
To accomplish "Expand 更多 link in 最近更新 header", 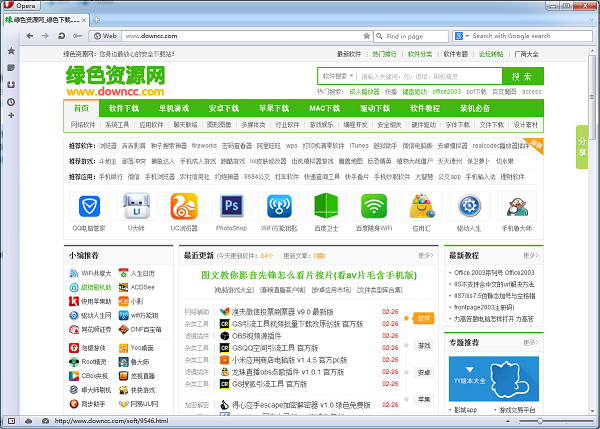I will 426,255.
